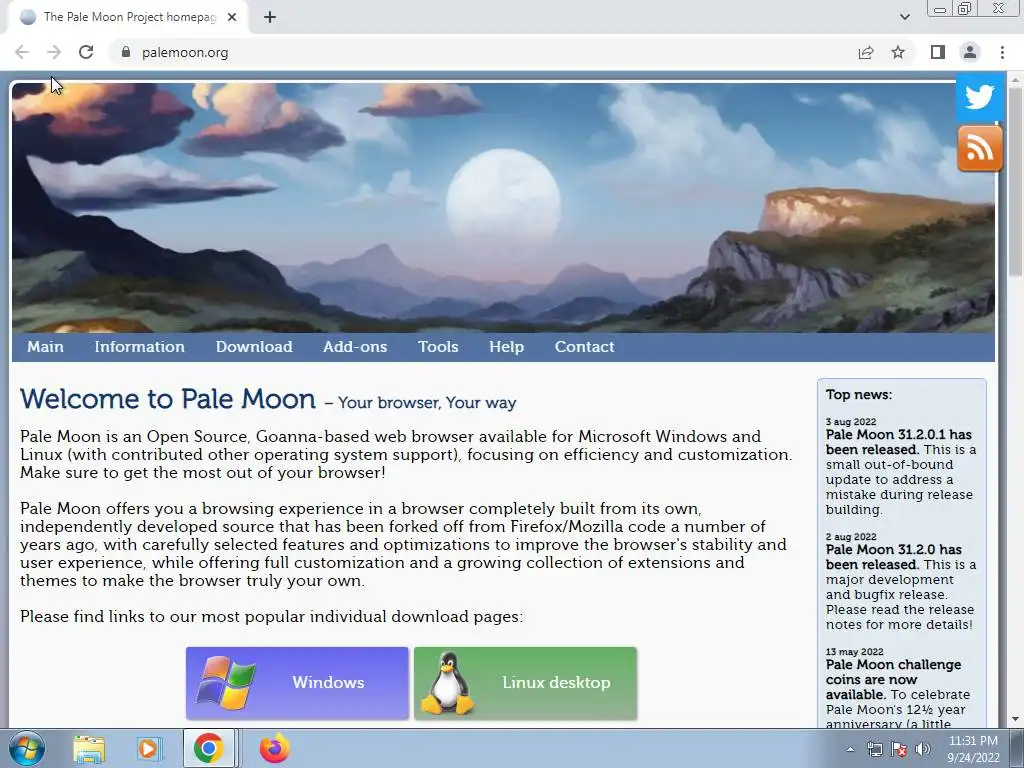Open the Information menu
Screen dimensions: 1024x768
[140, 347]
